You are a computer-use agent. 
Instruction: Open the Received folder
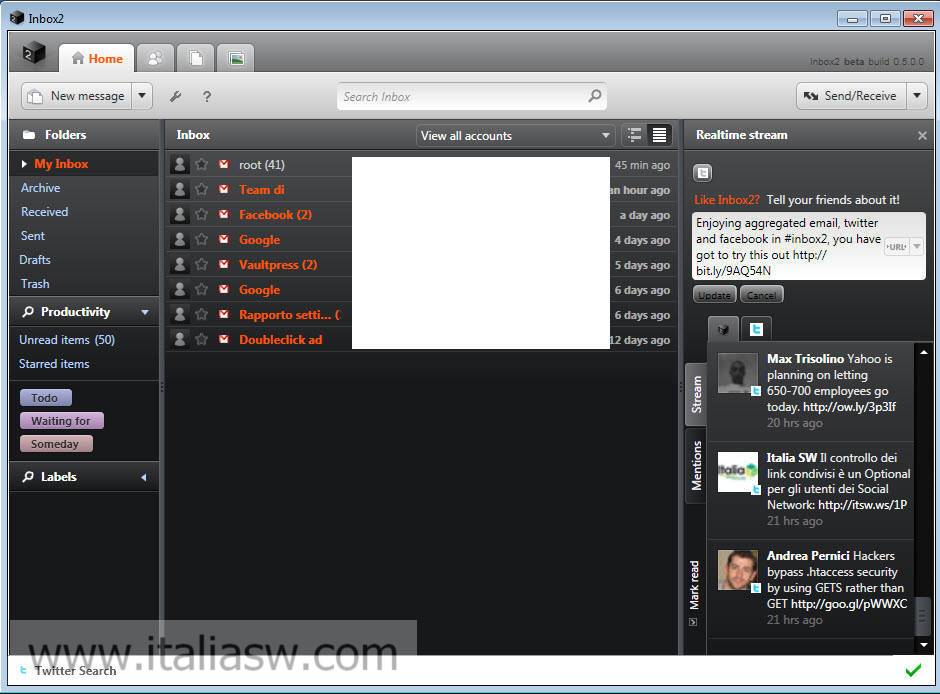[44, 212]
